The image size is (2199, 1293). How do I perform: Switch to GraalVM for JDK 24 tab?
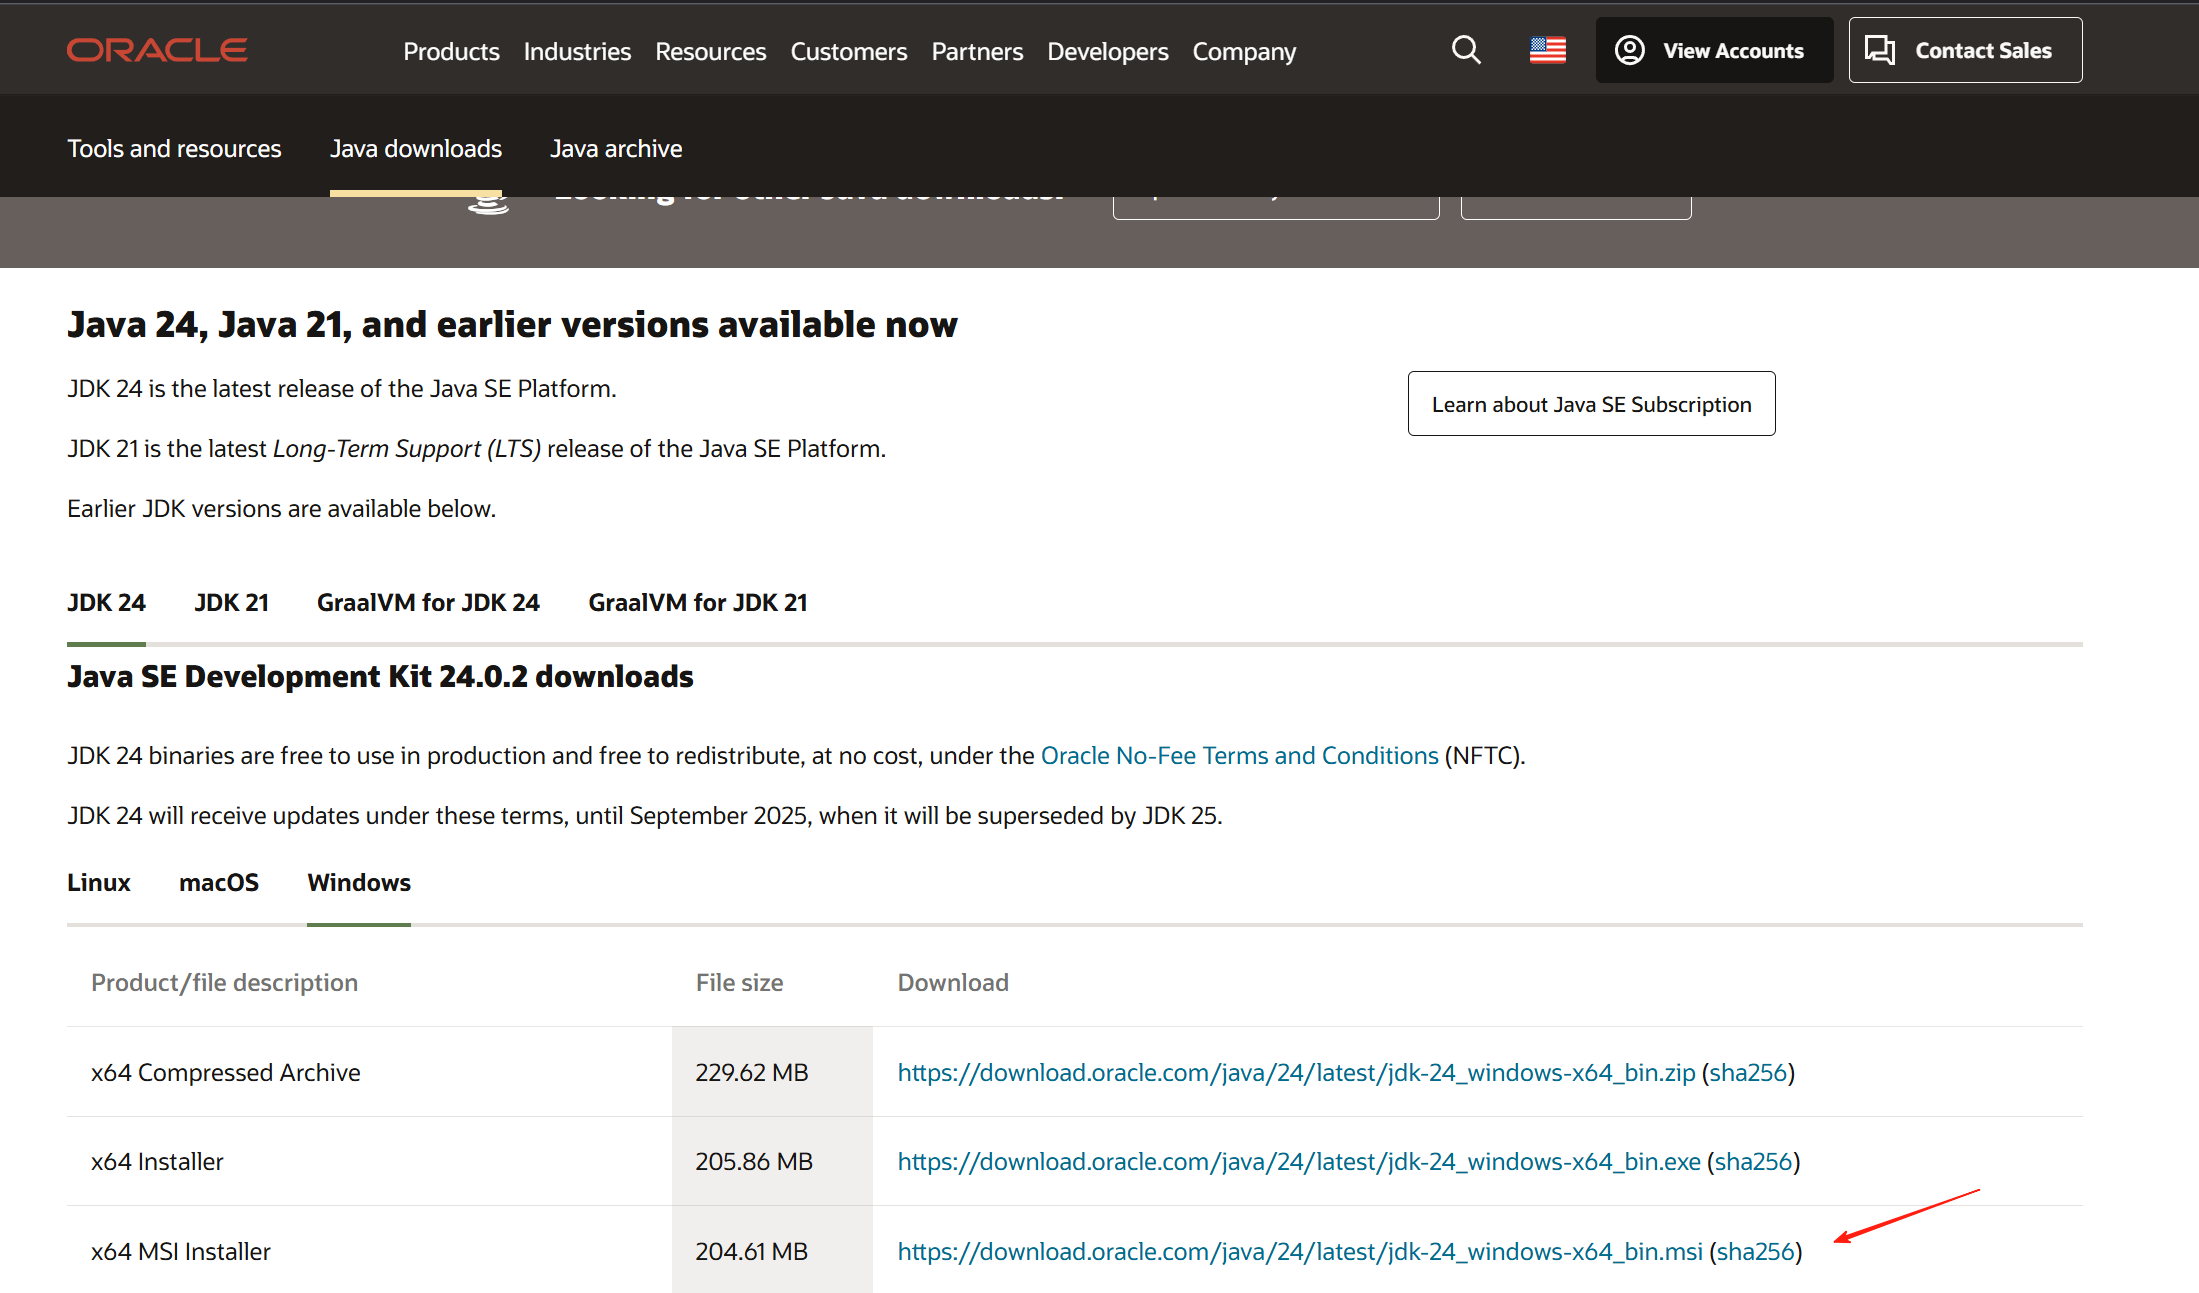point(428,602)
